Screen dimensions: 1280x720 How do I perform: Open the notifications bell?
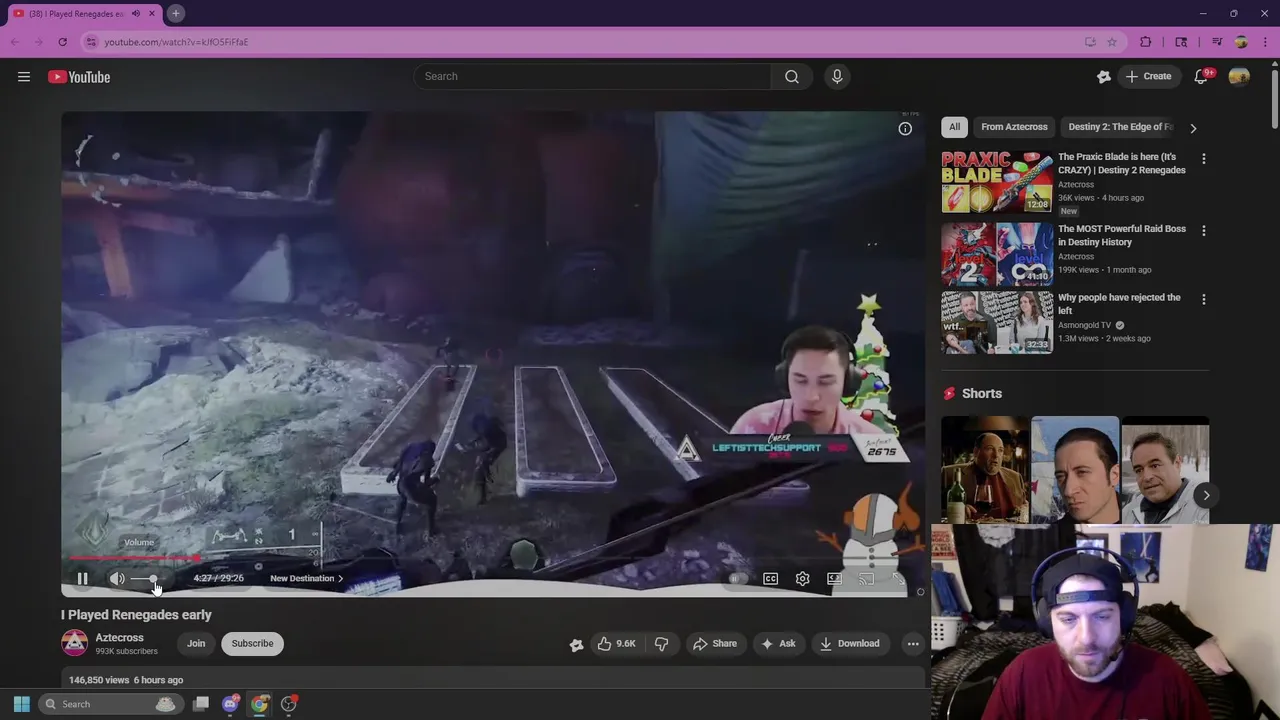1201,77
